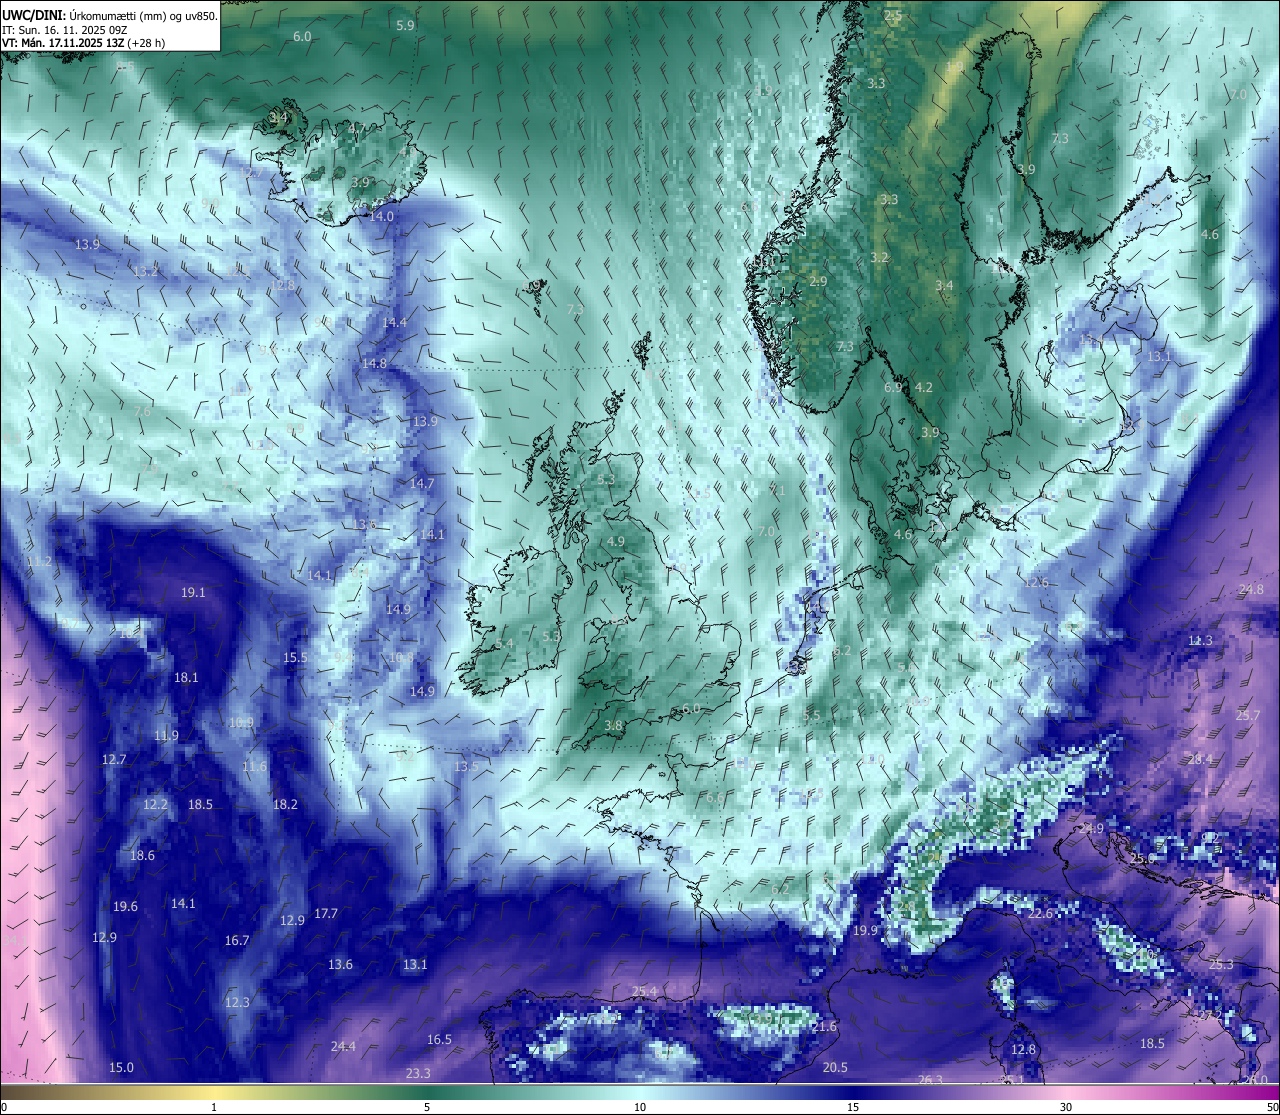
Task: Click the 17.7 value on the map
Action: [x=326, y=913]
